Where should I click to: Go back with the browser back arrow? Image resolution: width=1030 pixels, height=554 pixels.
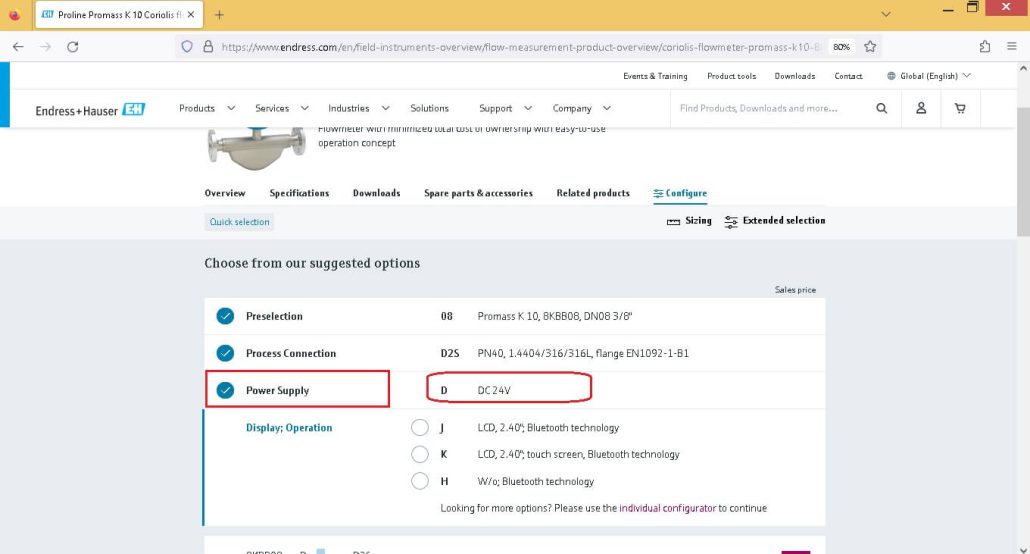tap(18, 47)
